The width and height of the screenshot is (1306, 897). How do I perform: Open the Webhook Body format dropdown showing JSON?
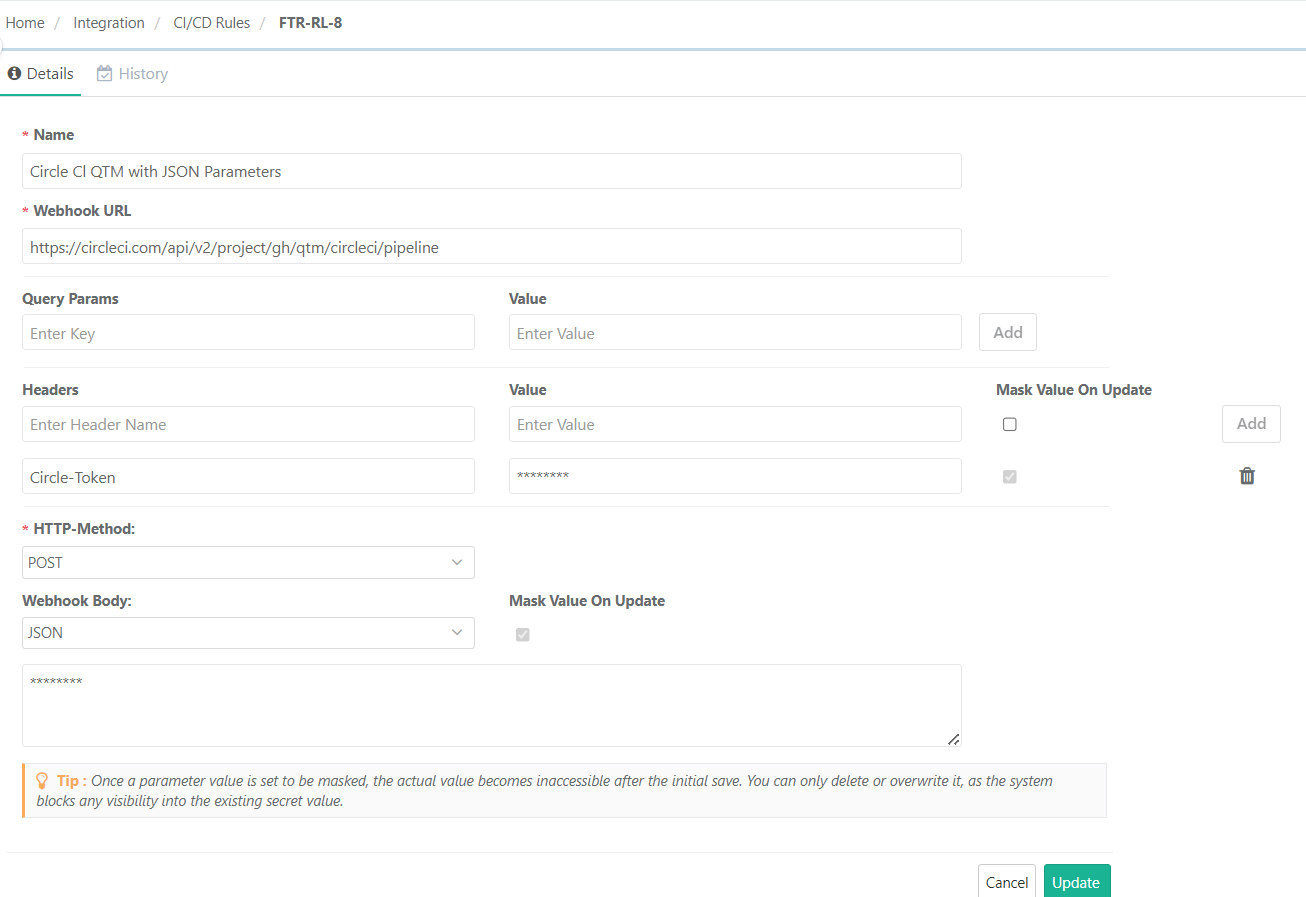(x=248, y=632)
